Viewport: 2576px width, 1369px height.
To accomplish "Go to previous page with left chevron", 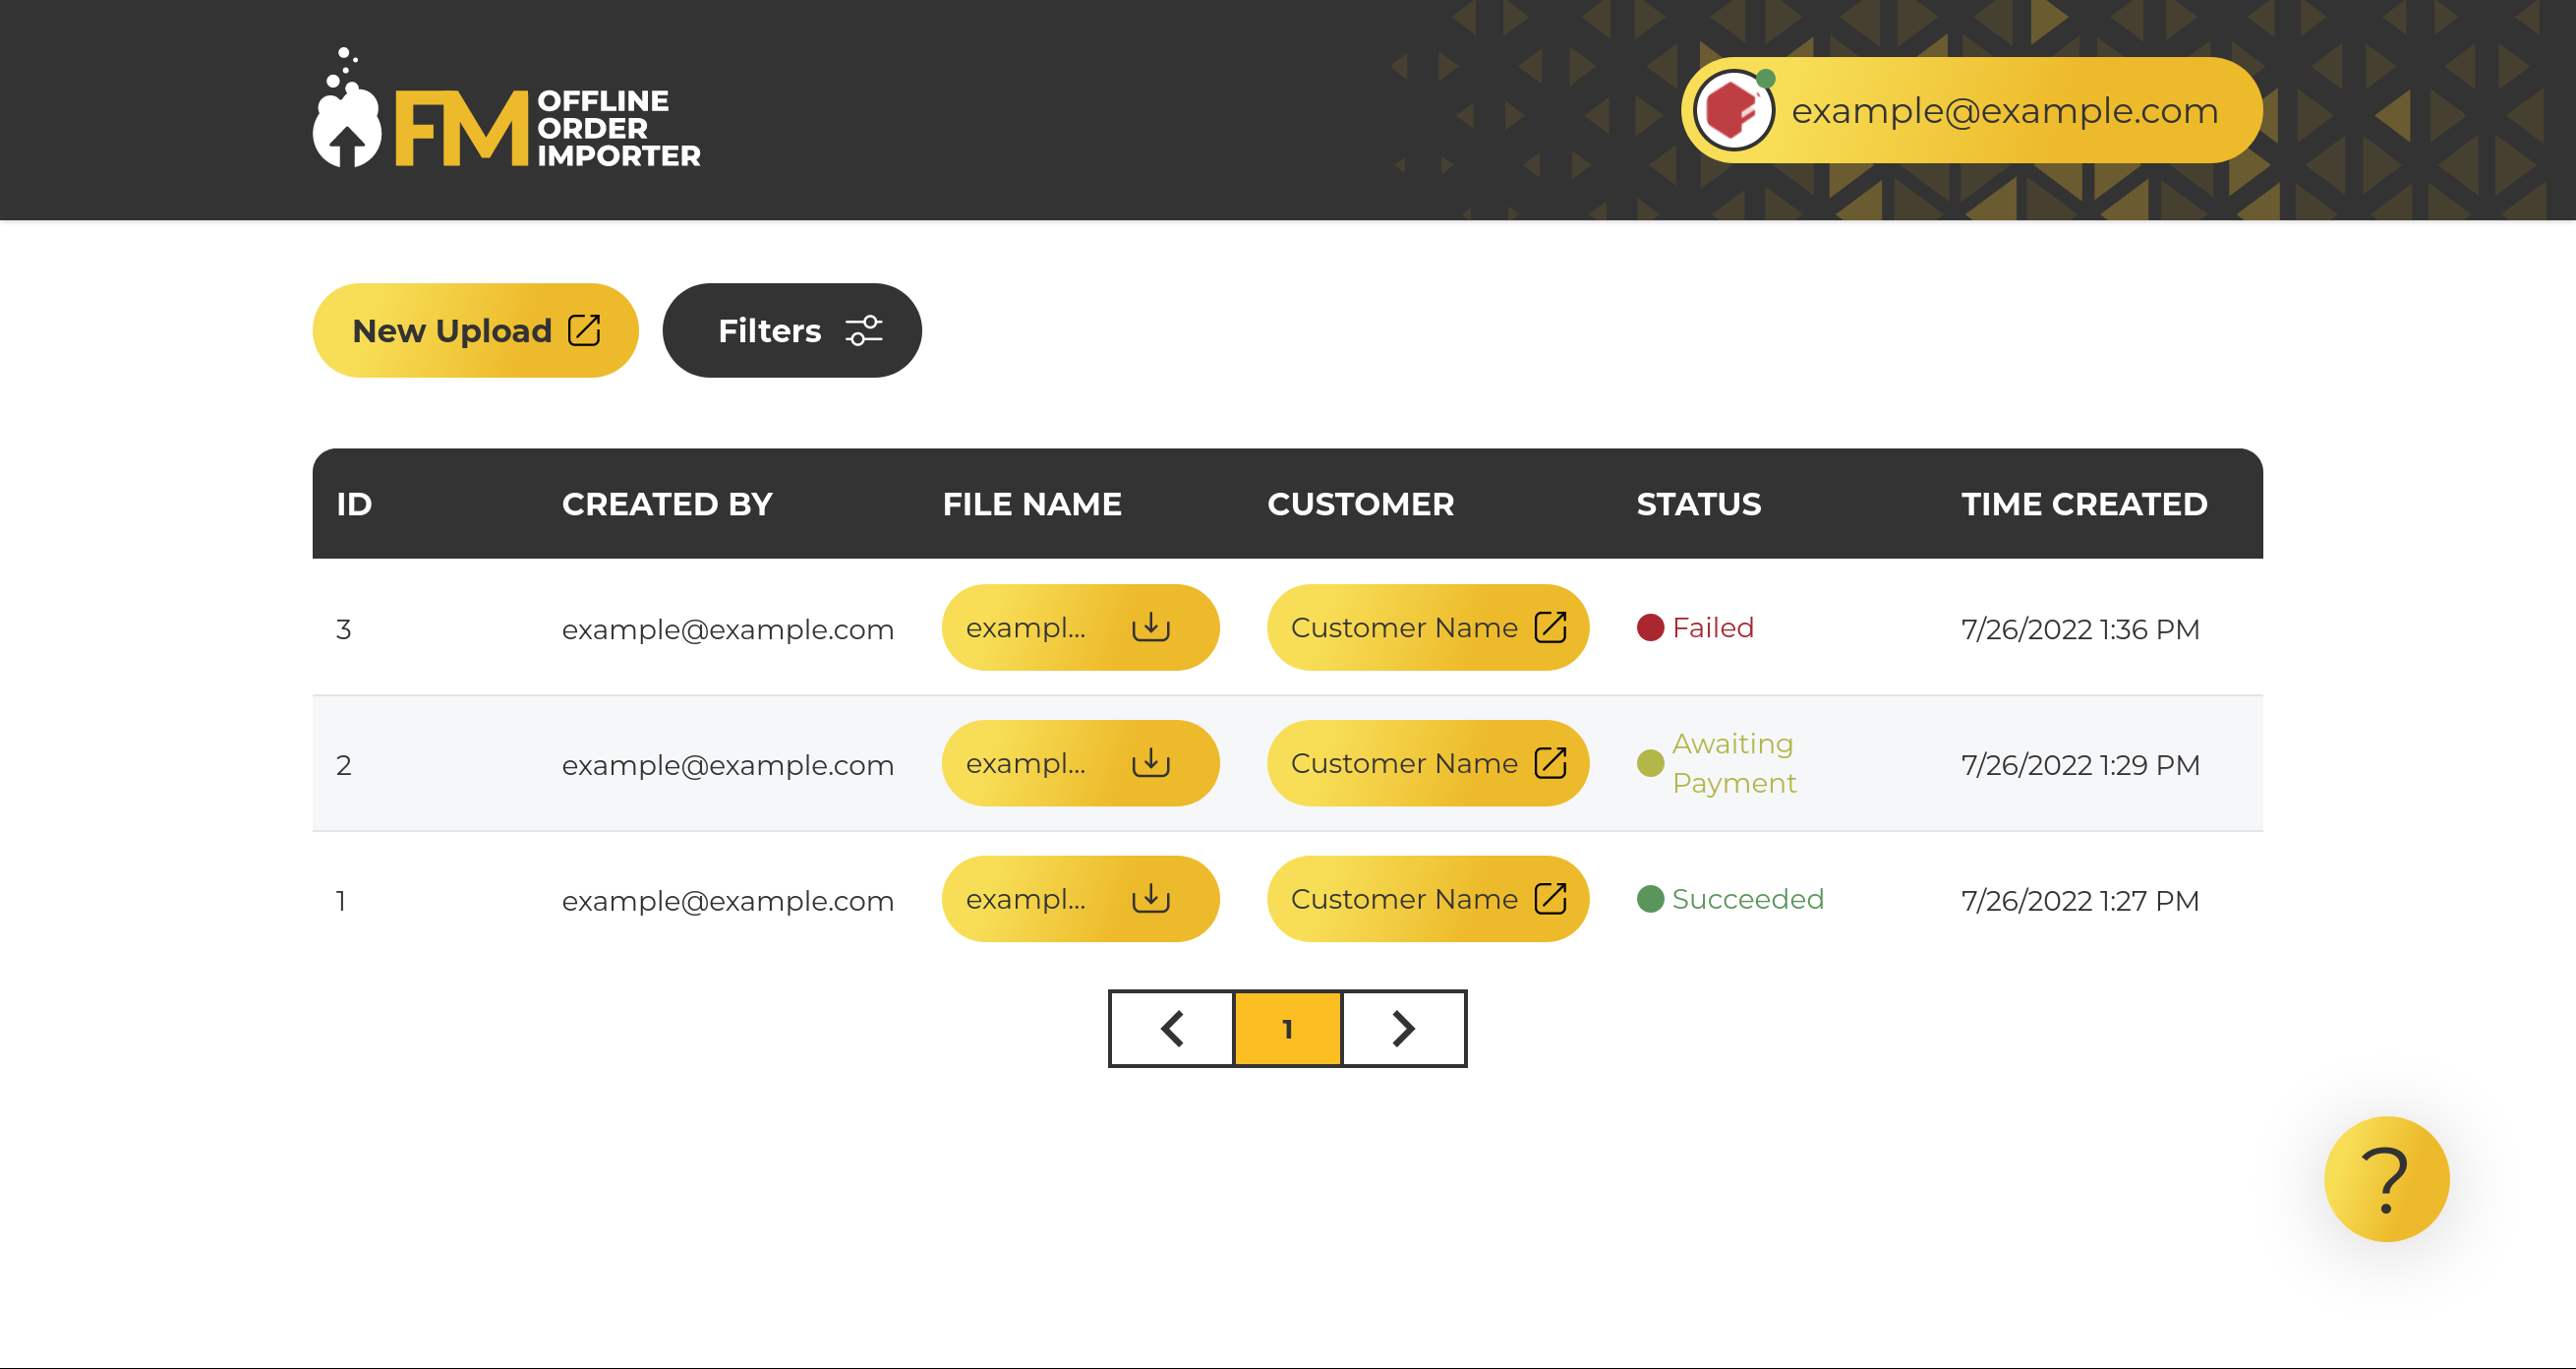I will pyautogui.click(x=1172, y=1028).
